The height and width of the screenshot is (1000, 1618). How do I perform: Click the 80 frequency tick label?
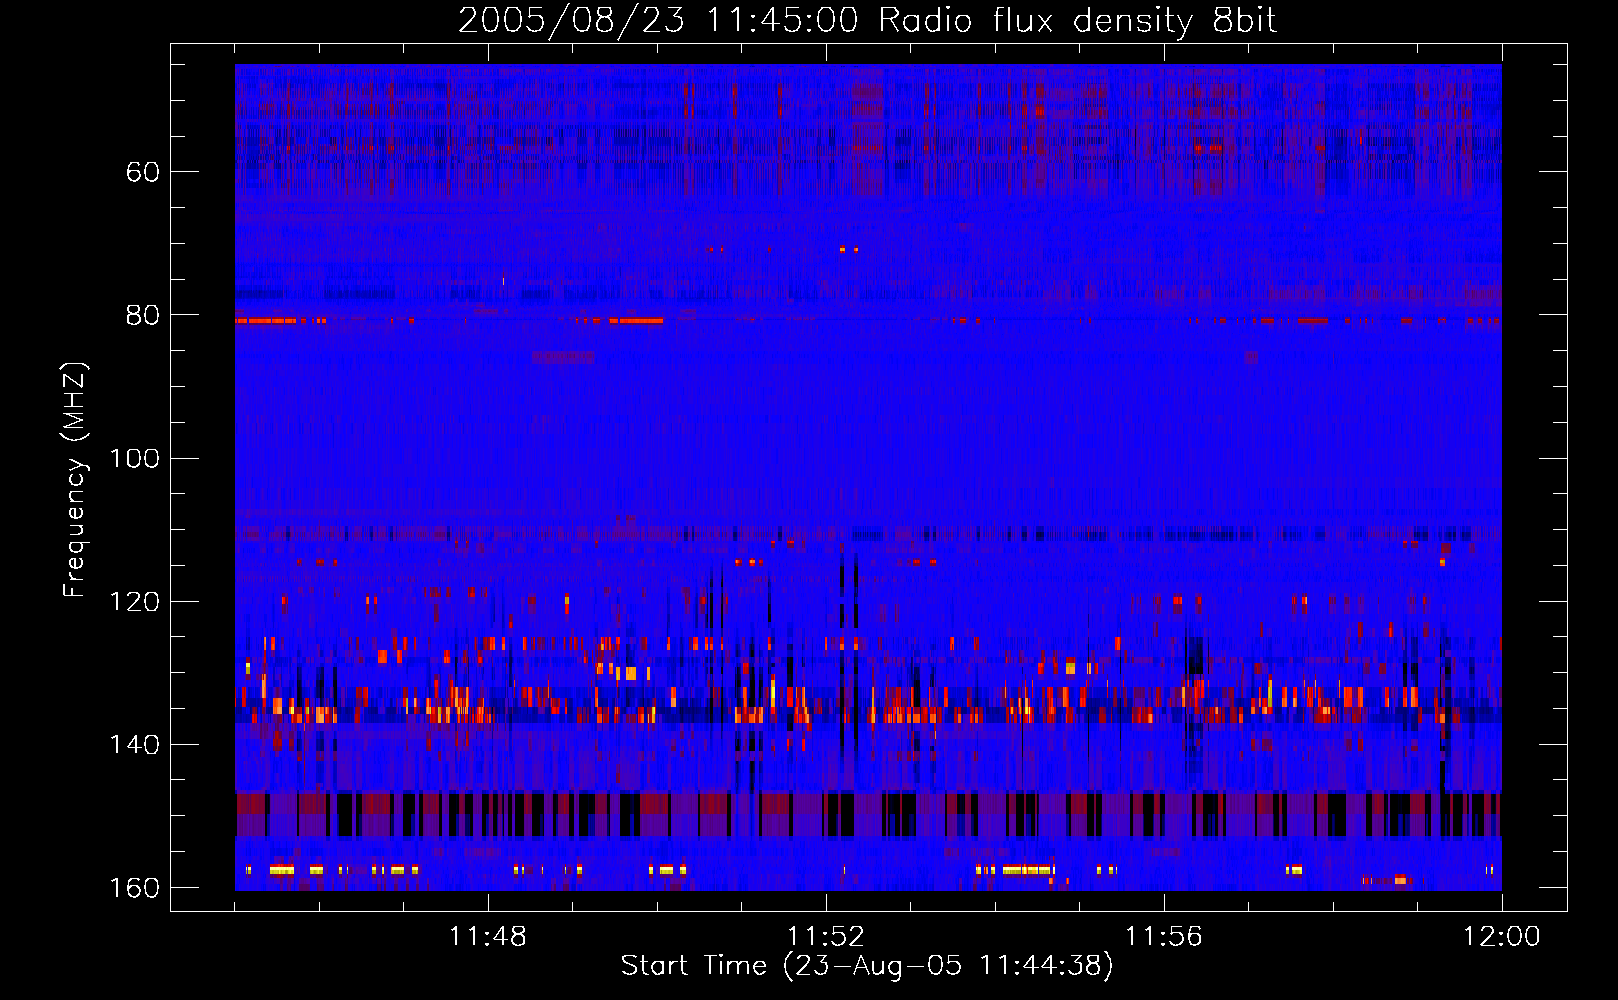point(142,315)
